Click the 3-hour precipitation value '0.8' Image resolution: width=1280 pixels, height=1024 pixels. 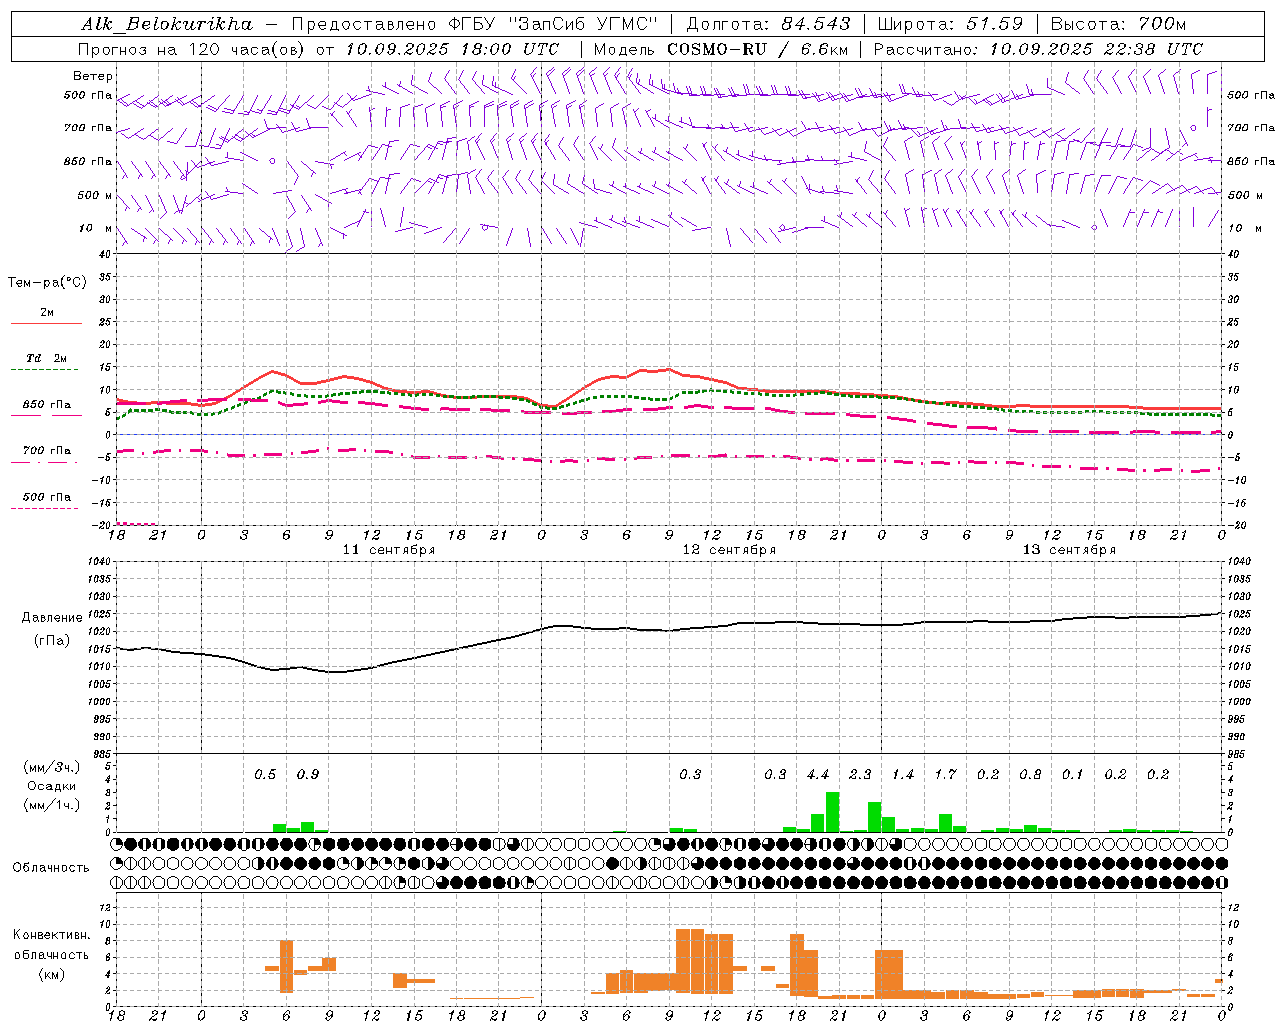click(x=1030, y=775)
